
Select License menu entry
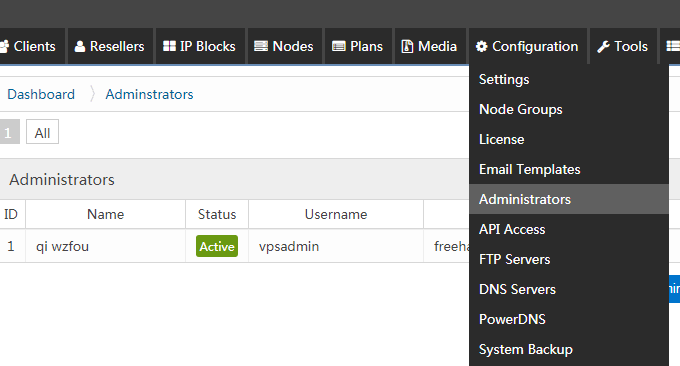coord(569,139)
